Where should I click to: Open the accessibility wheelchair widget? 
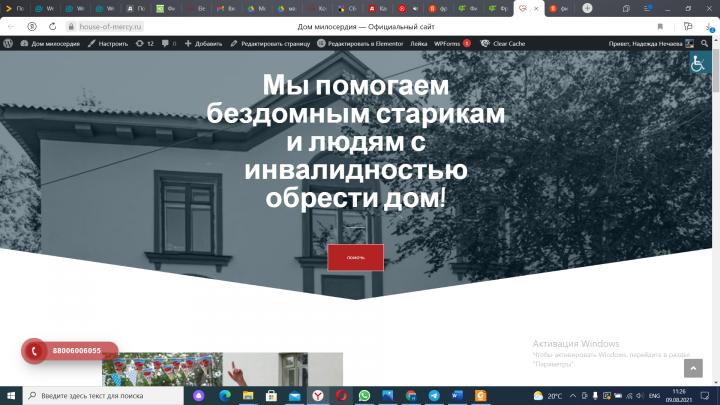pyautogui.click(x=700, y=62)
